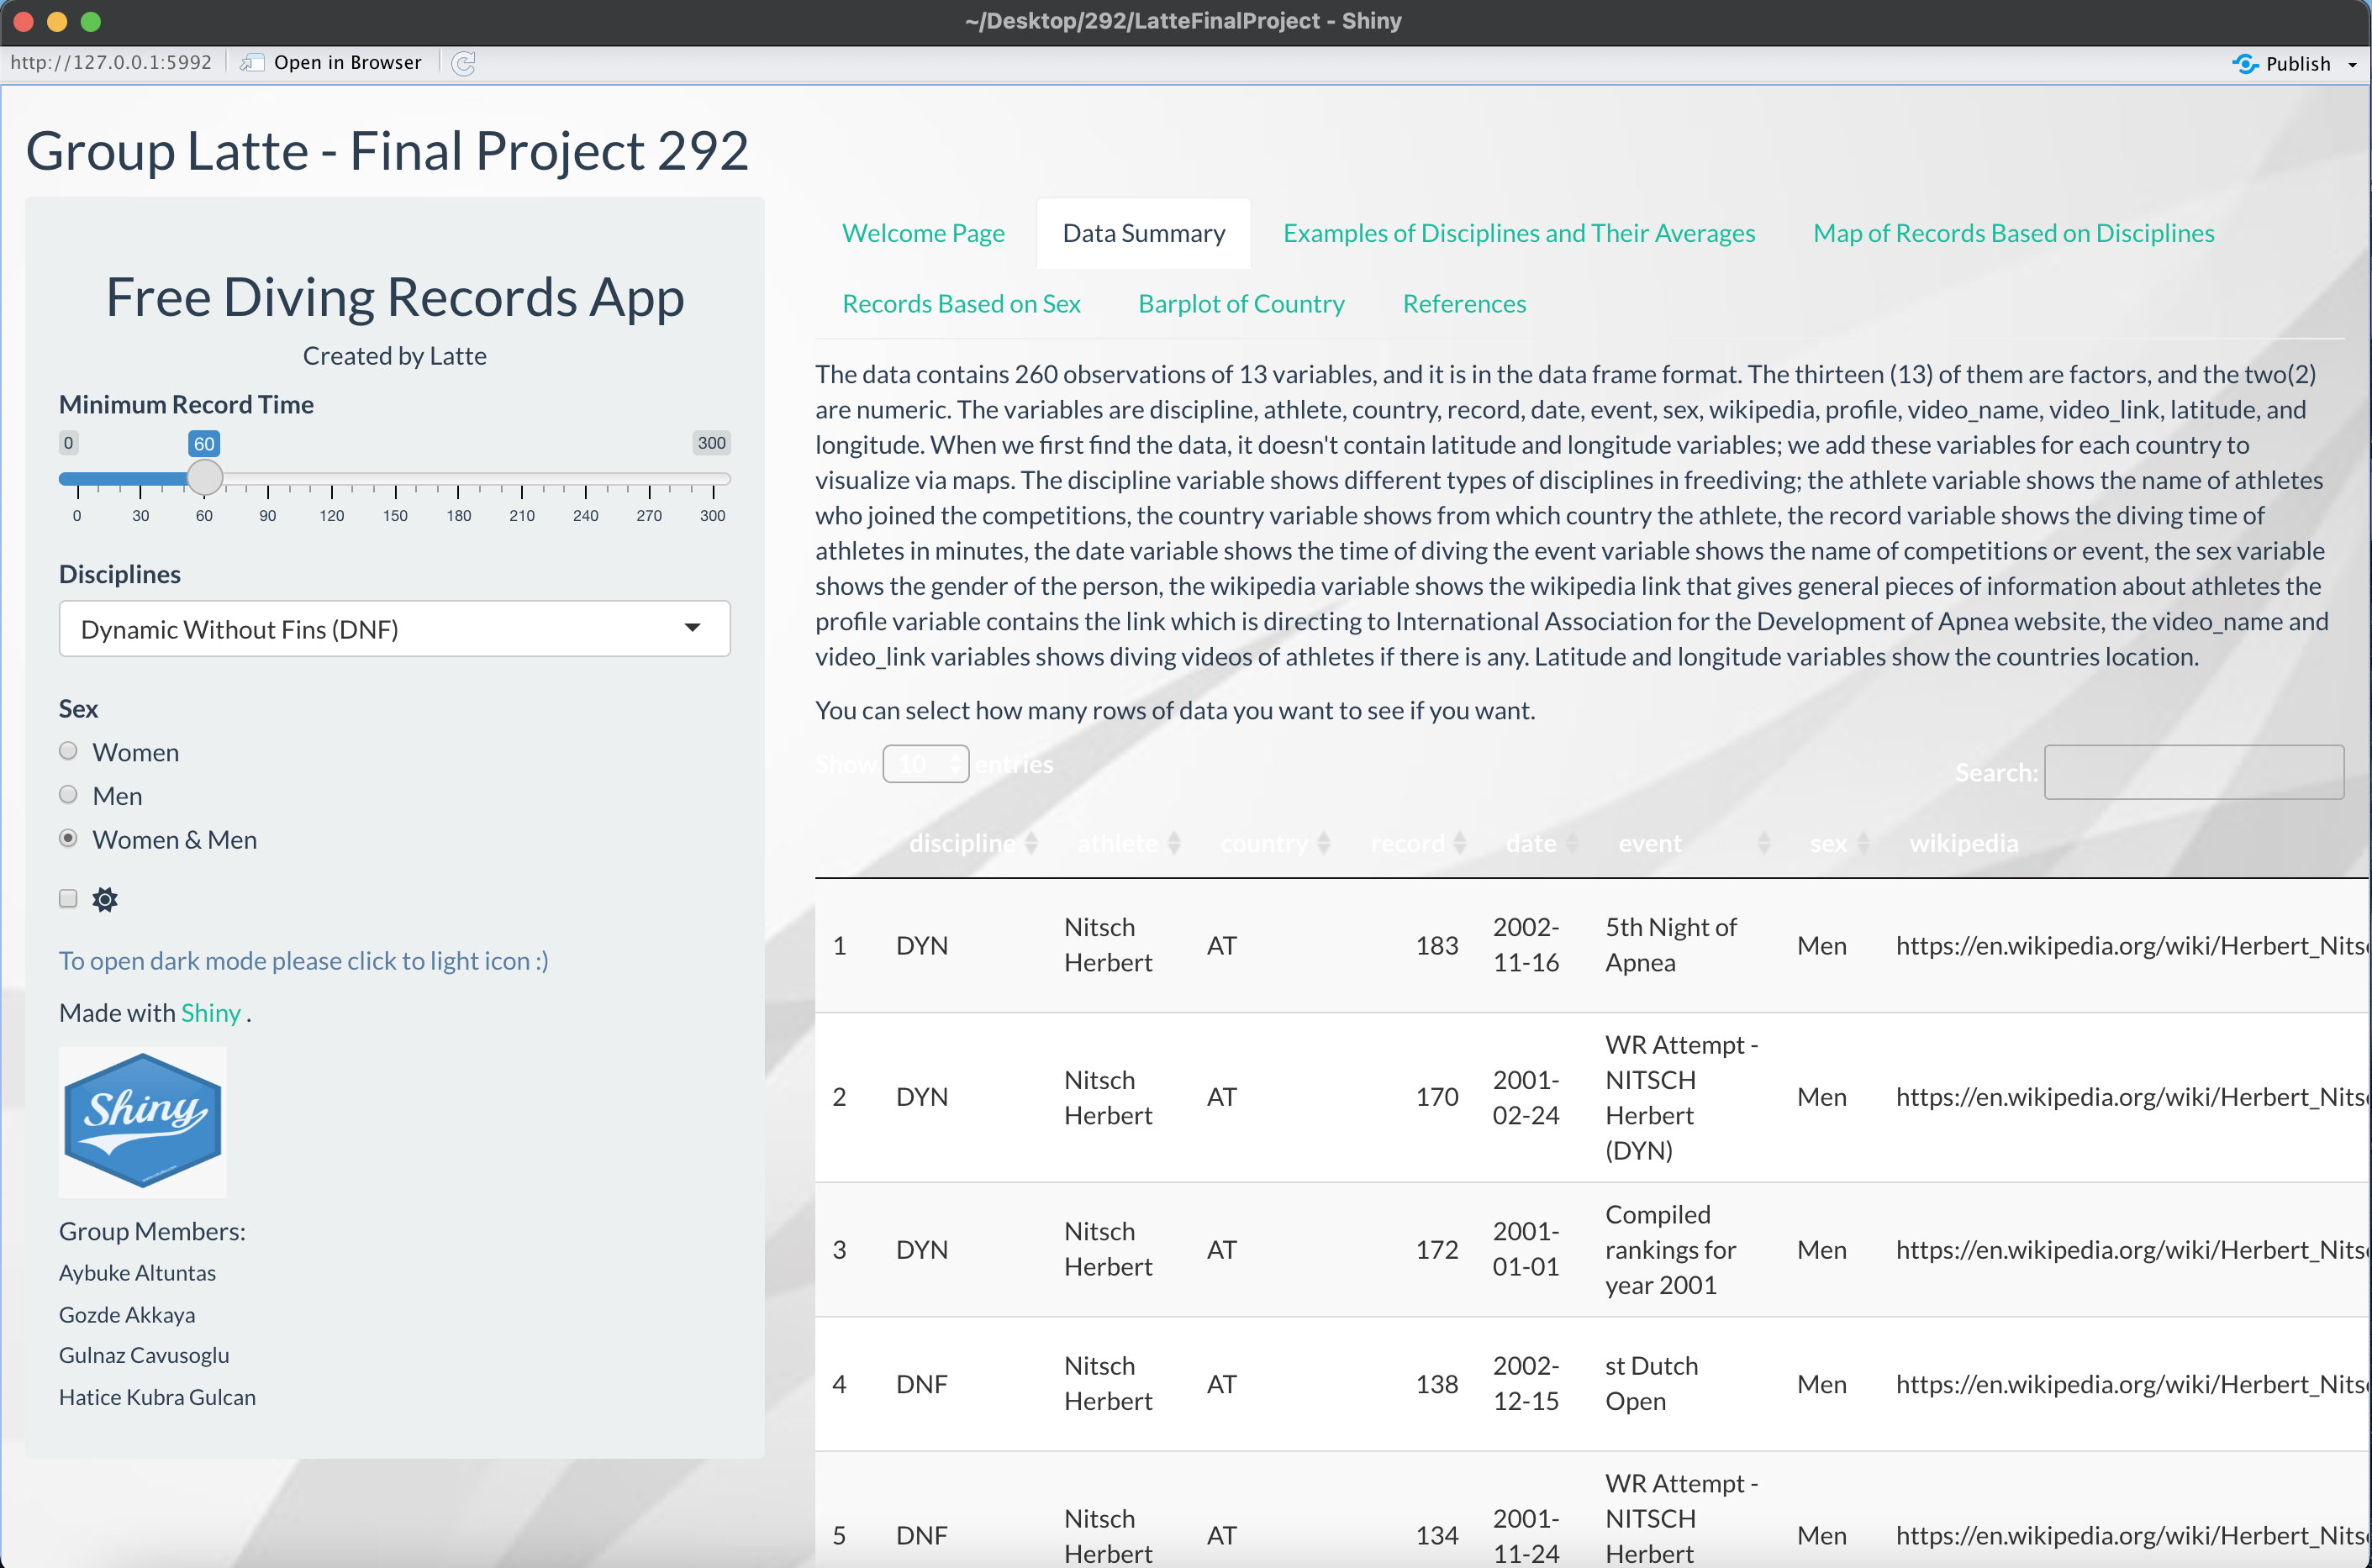
Task: Sort table by record column arrows
Action: 1459,844
